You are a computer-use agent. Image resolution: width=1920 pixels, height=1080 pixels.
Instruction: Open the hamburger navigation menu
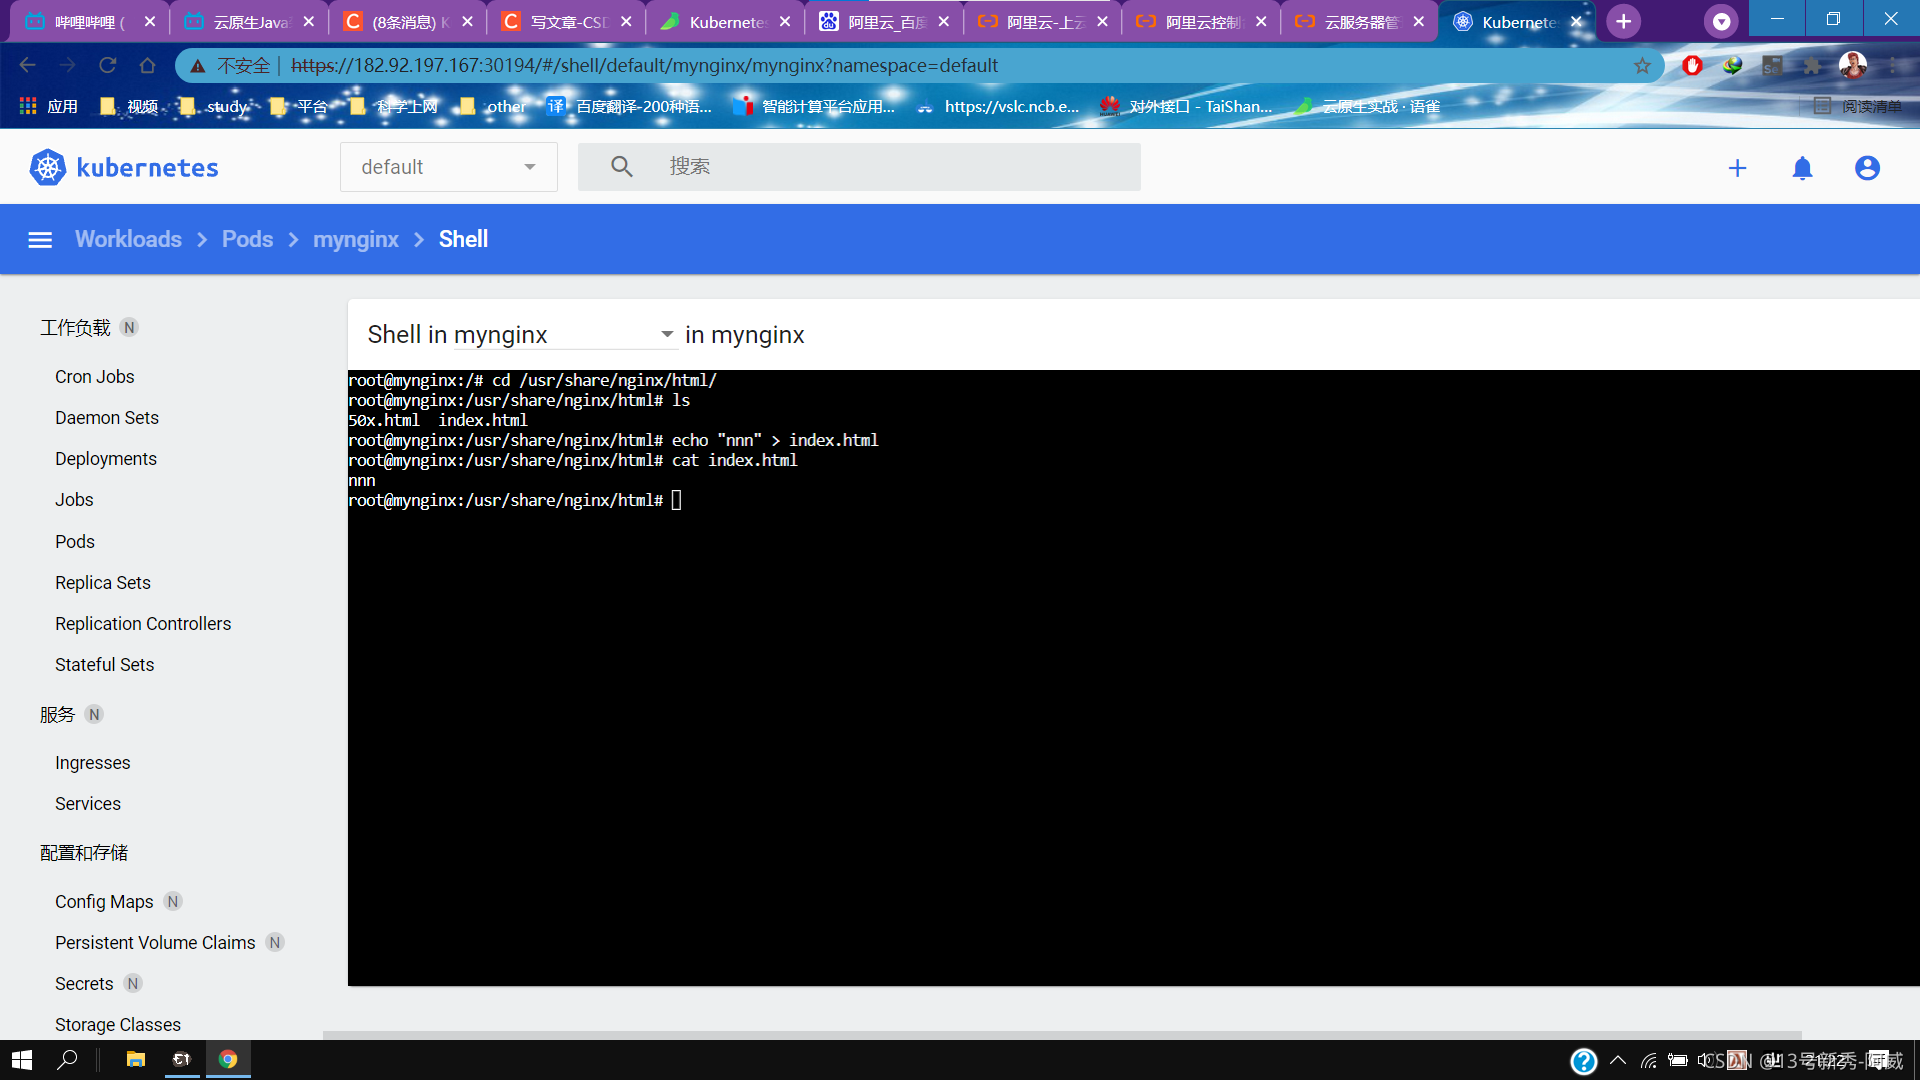(40, 240)
